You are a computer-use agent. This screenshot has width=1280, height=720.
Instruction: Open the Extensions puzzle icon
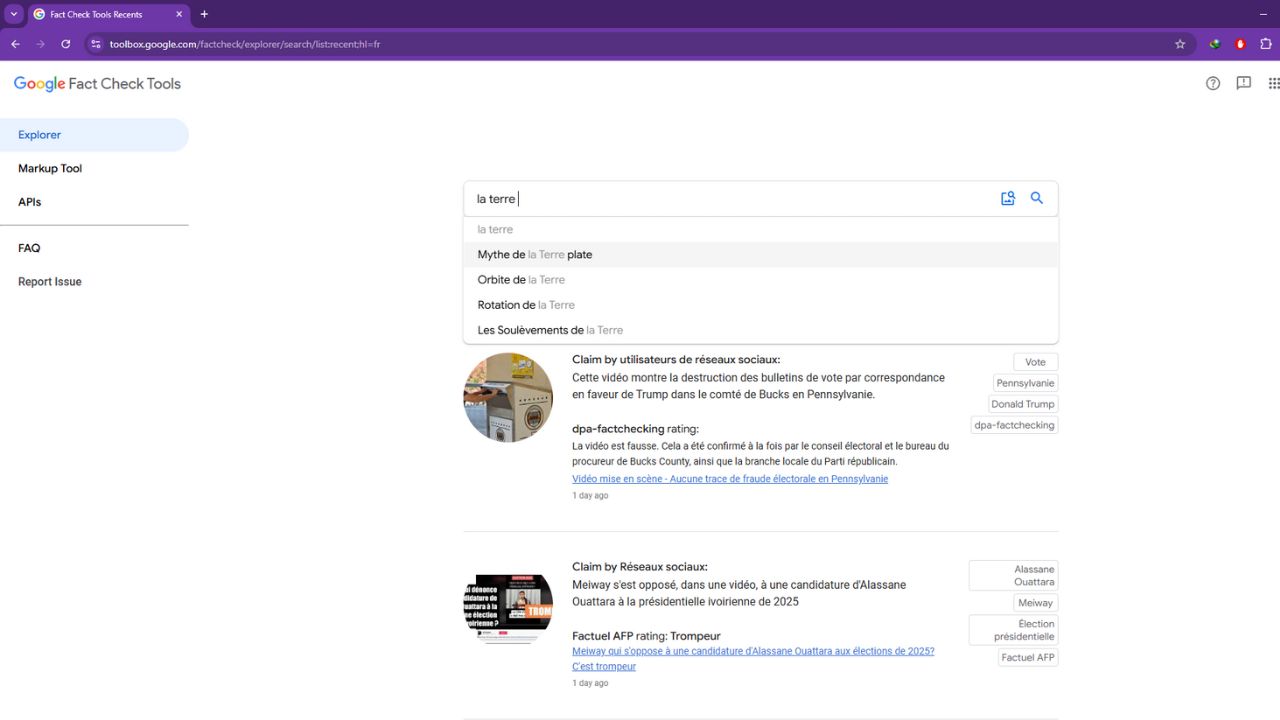pyautogui.click(x=1266, y=44)
